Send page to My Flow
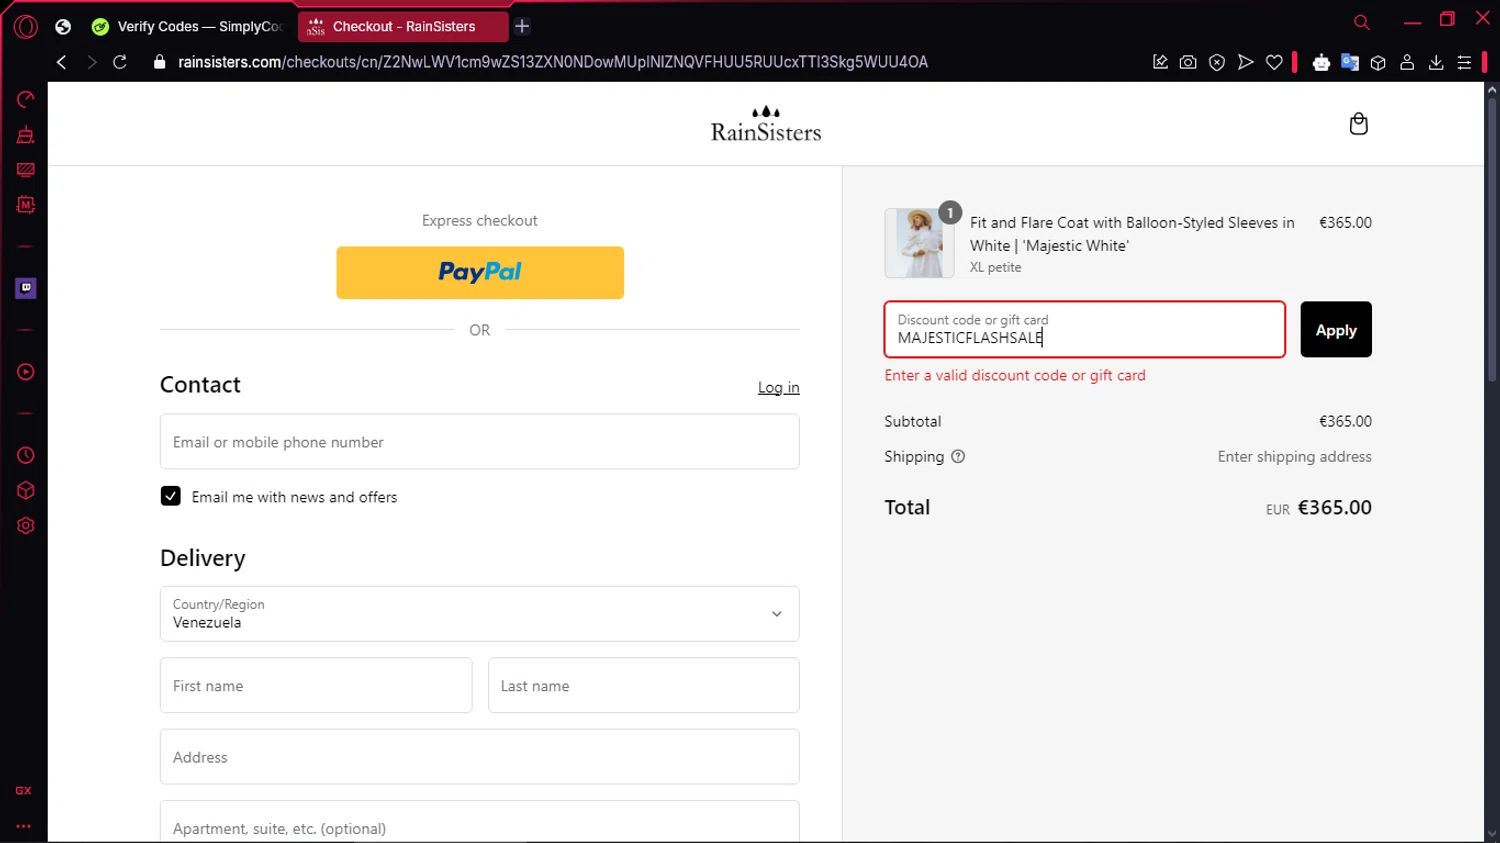 [x=1245, y=62]
